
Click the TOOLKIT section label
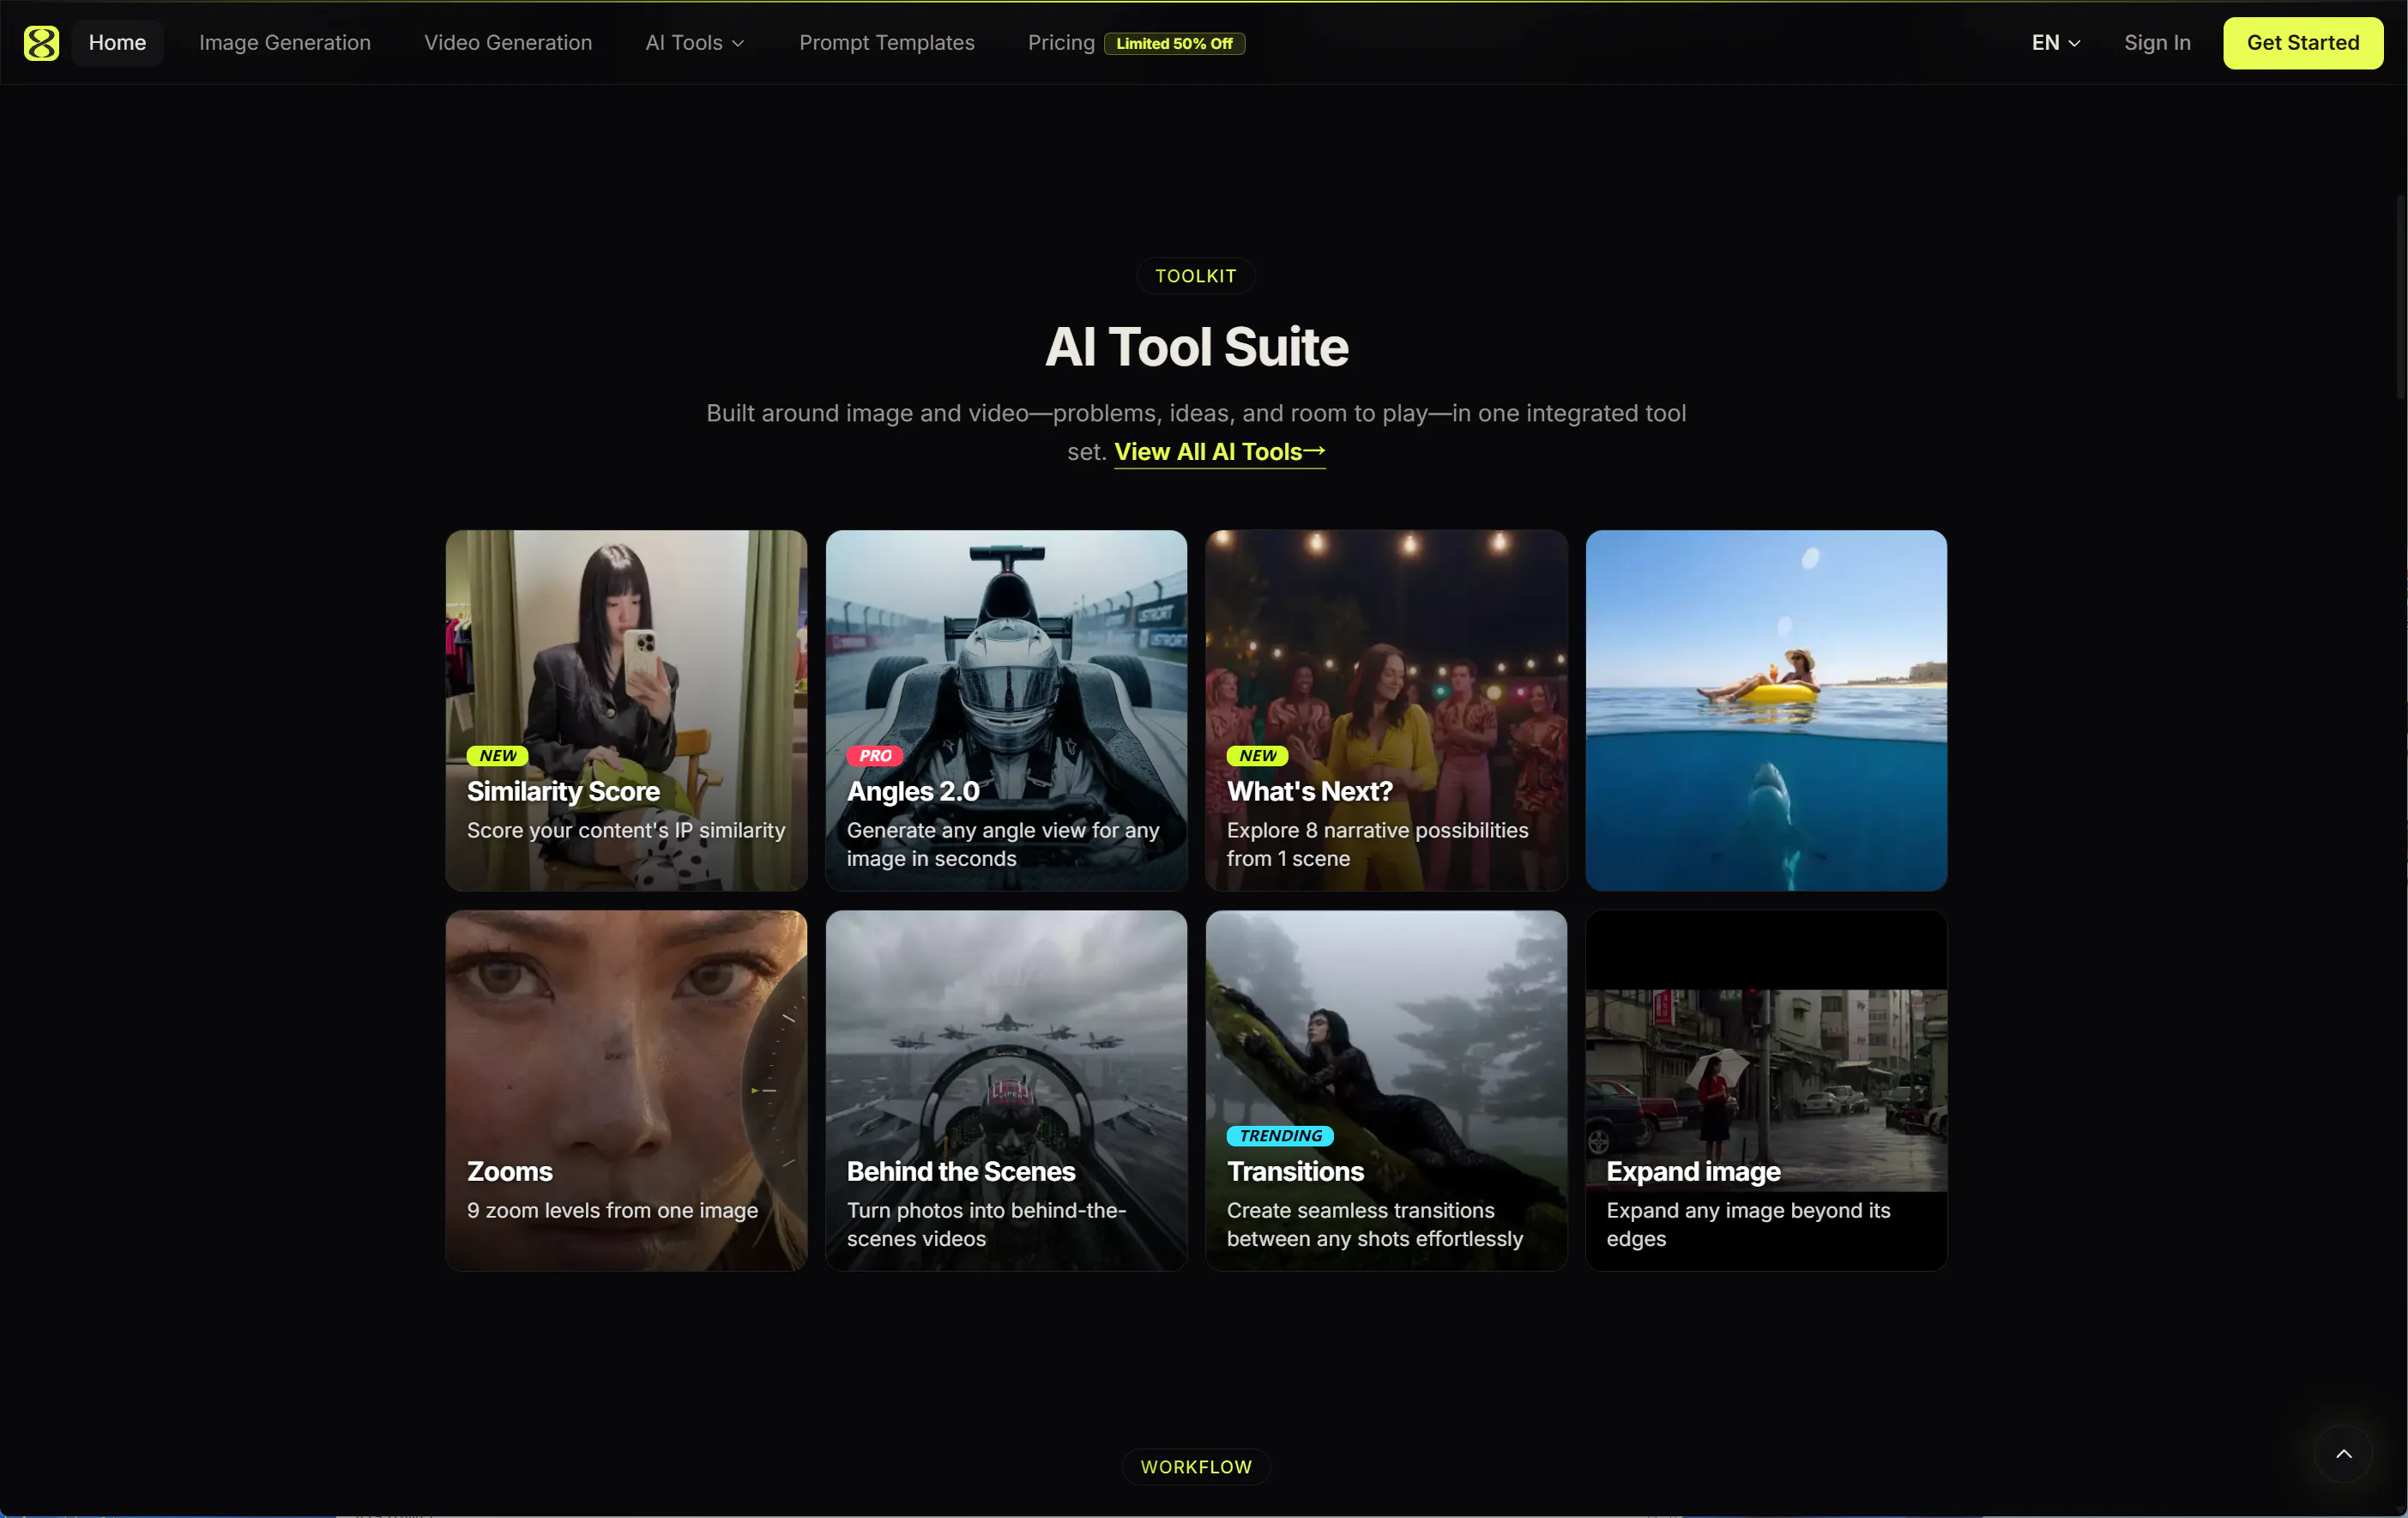coord(1196,276)
